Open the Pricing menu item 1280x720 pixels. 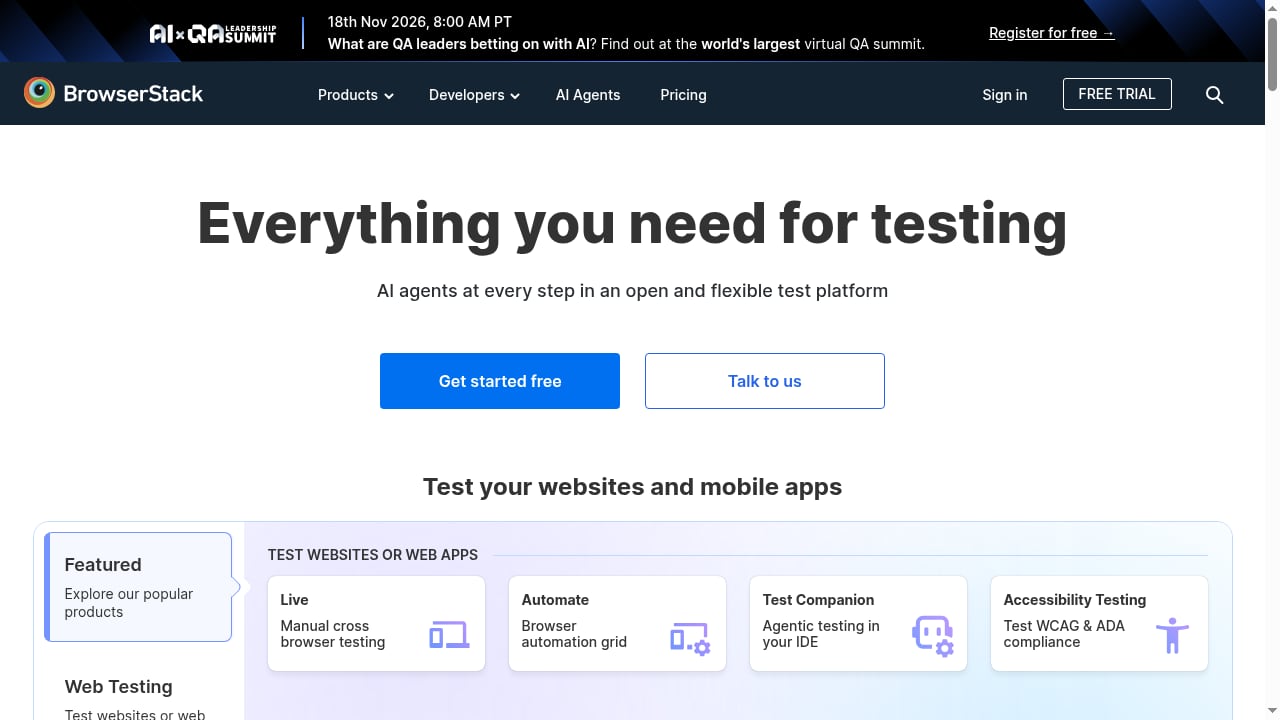pyautogui.click(x=683, y=95)
